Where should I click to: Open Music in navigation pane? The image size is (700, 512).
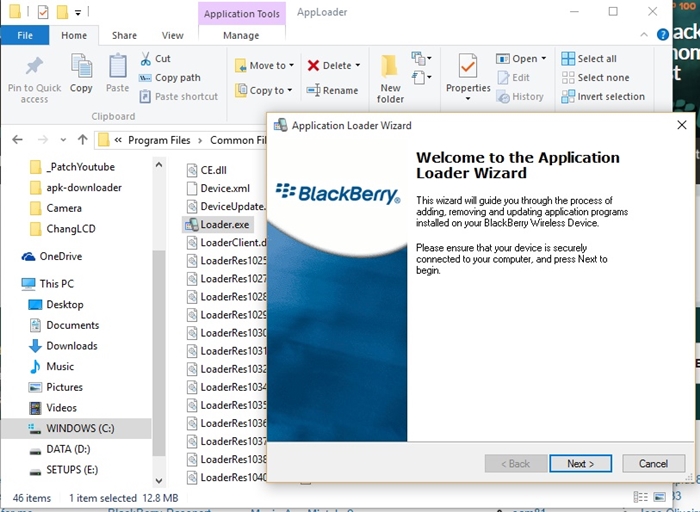pos(51,366)
